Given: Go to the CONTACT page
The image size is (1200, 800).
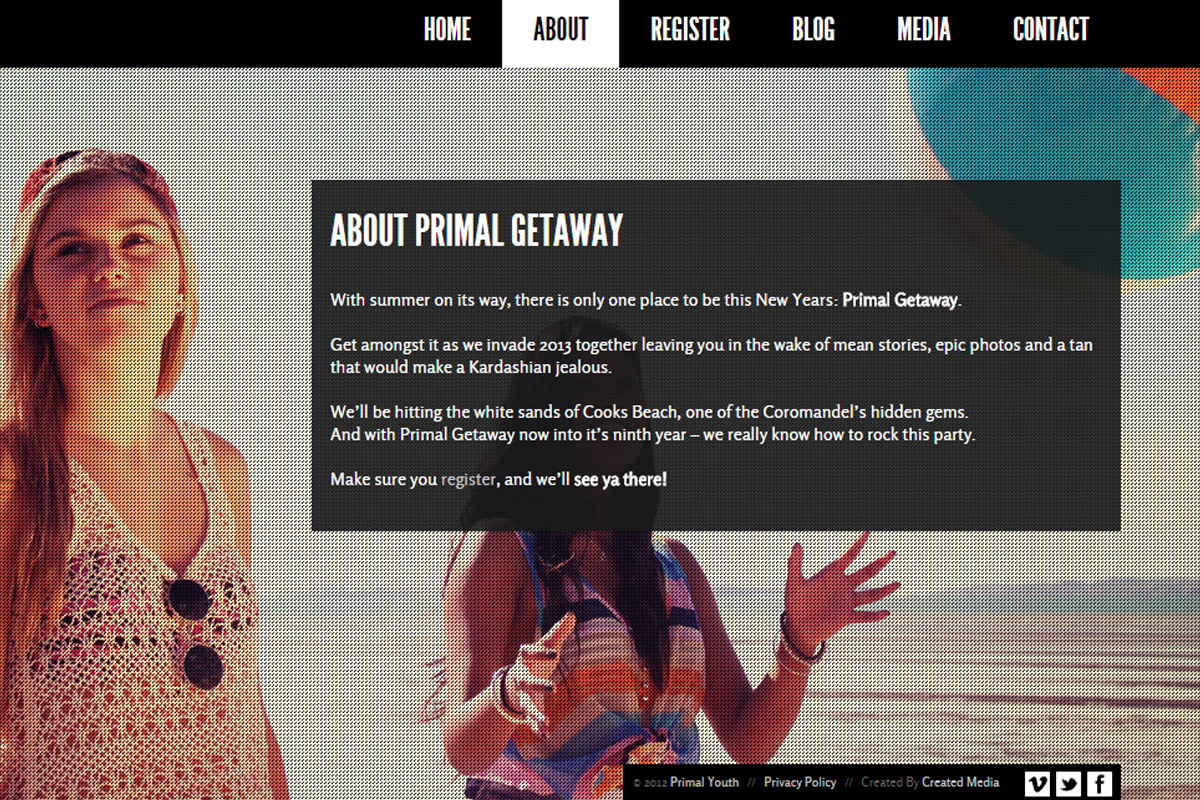Looking at the screenshot, I should (1051, 30).
